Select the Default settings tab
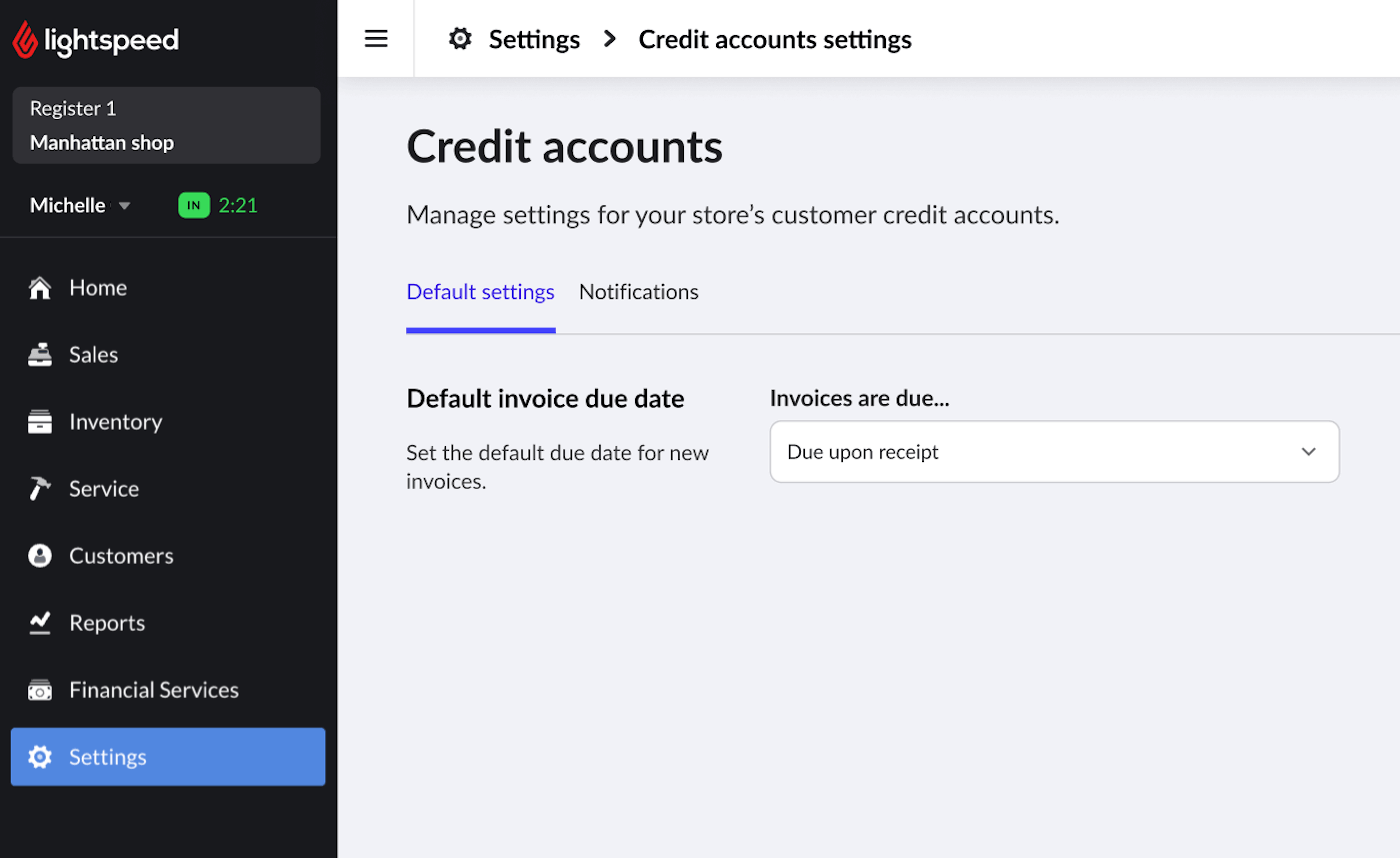Image resolution: width=1400 pixels, height=858 pixels. 480,291
